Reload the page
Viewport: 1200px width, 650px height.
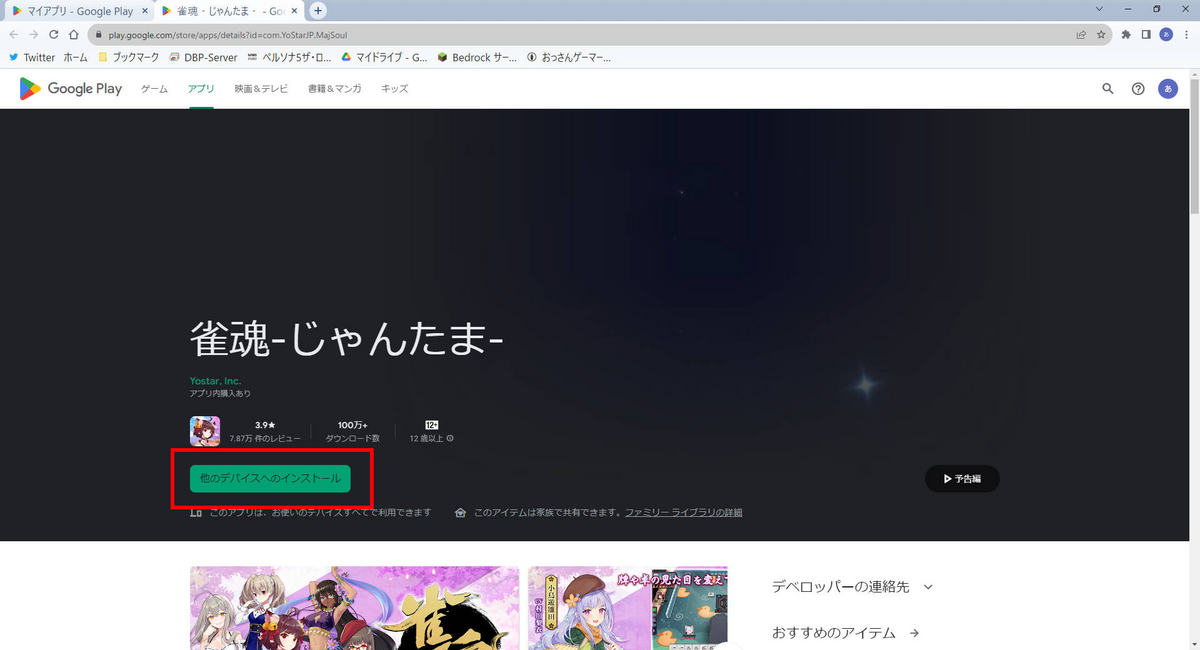pos(54,34)
